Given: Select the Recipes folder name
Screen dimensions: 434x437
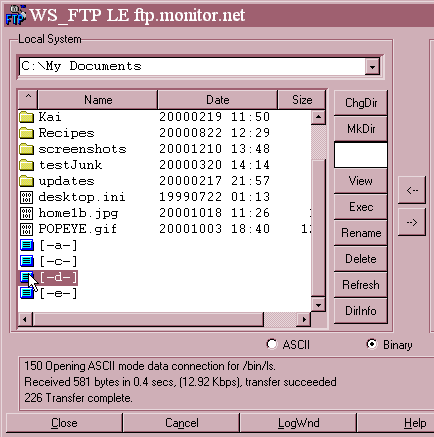Looking at the screenshot, I should [66, 133].
